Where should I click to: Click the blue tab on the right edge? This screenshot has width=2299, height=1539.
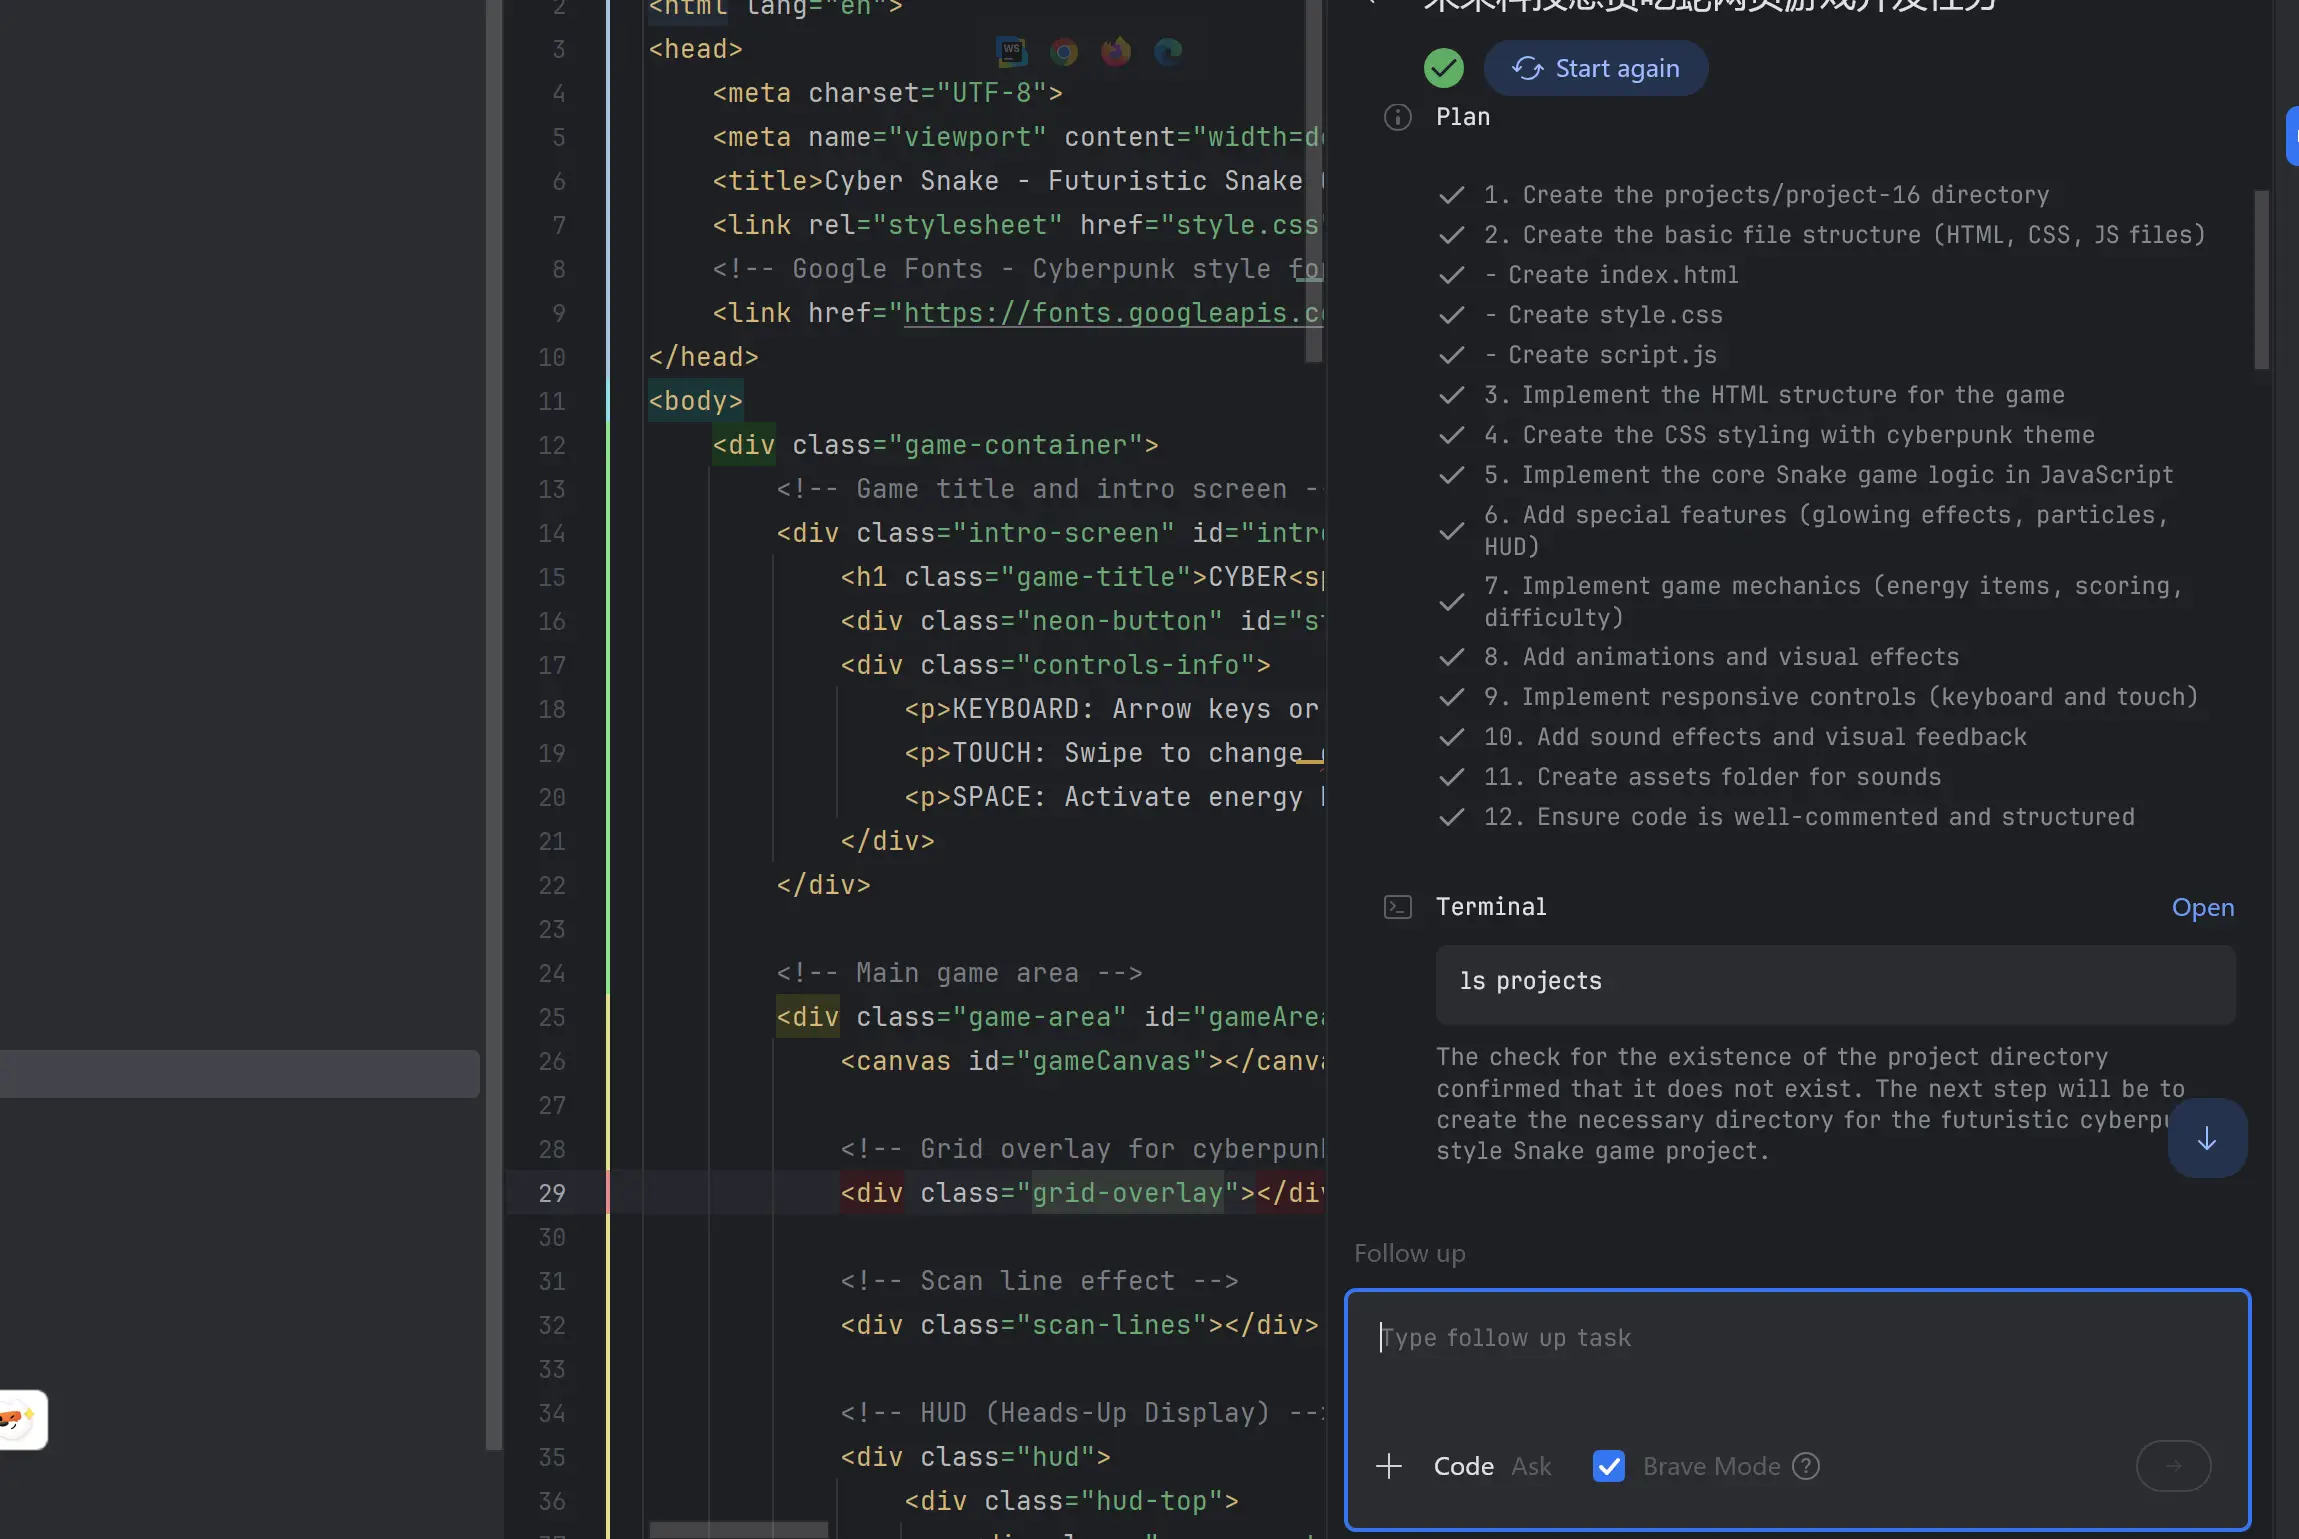coord(2292,136)
